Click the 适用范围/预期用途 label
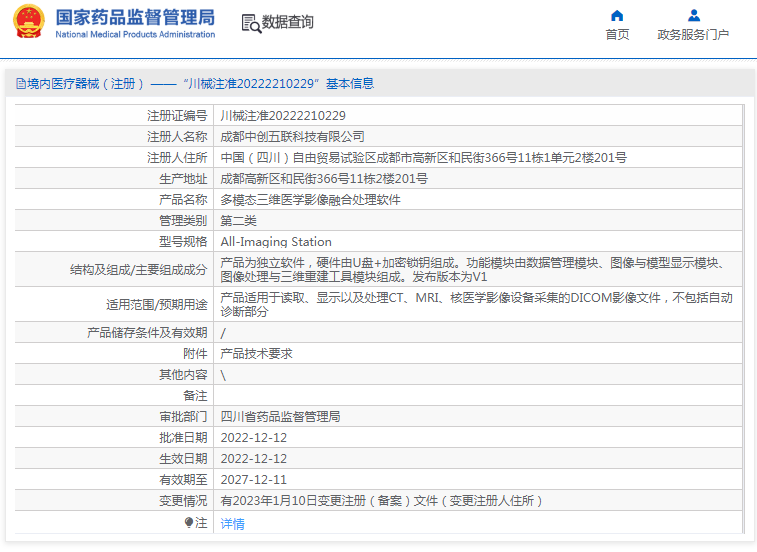The image size is (757, 552). (157, 304)
